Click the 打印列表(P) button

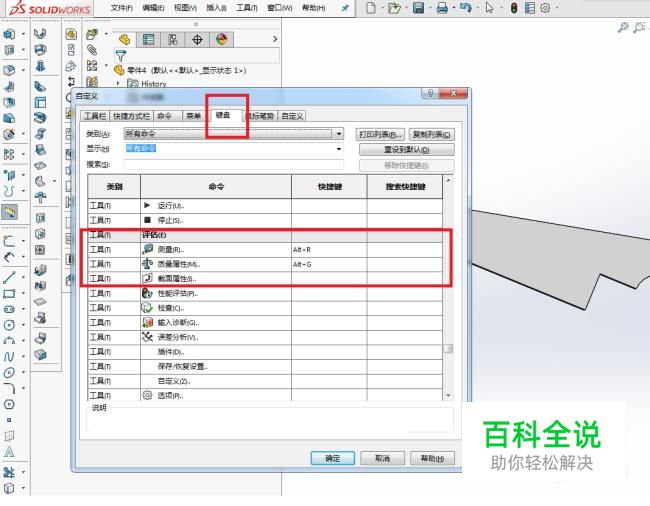click(x=380, y=134)
